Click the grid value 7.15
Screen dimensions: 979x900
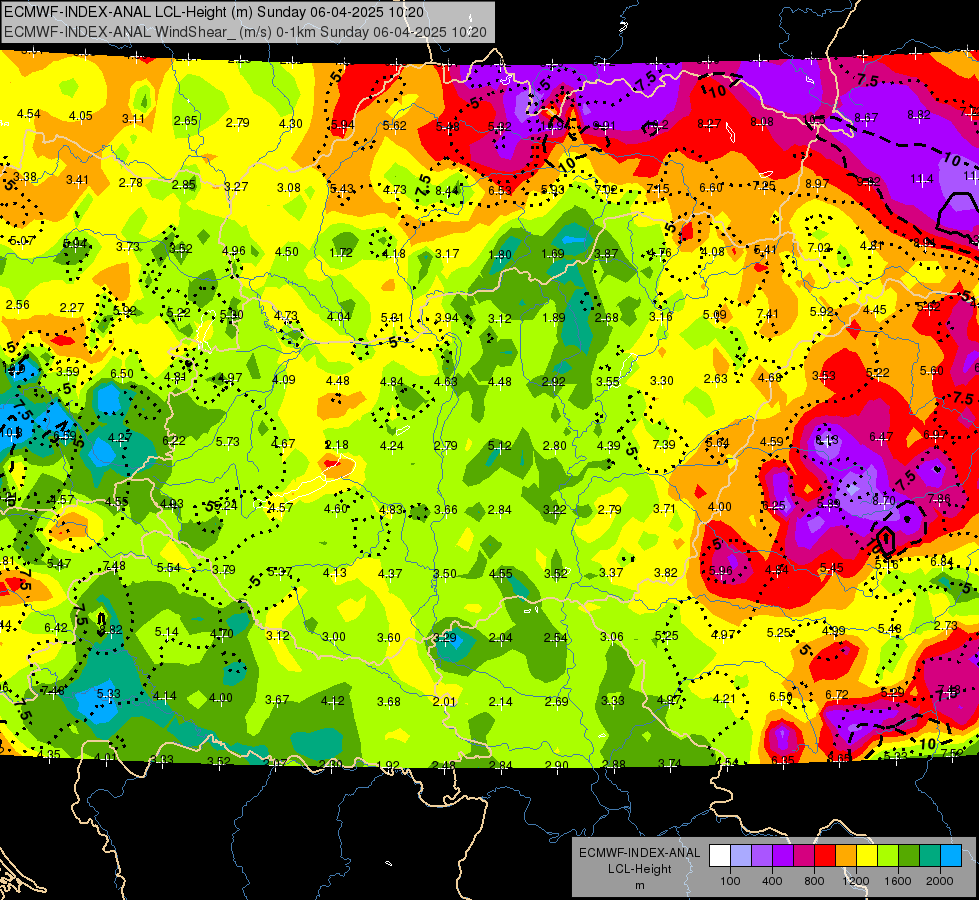(657, 188)
